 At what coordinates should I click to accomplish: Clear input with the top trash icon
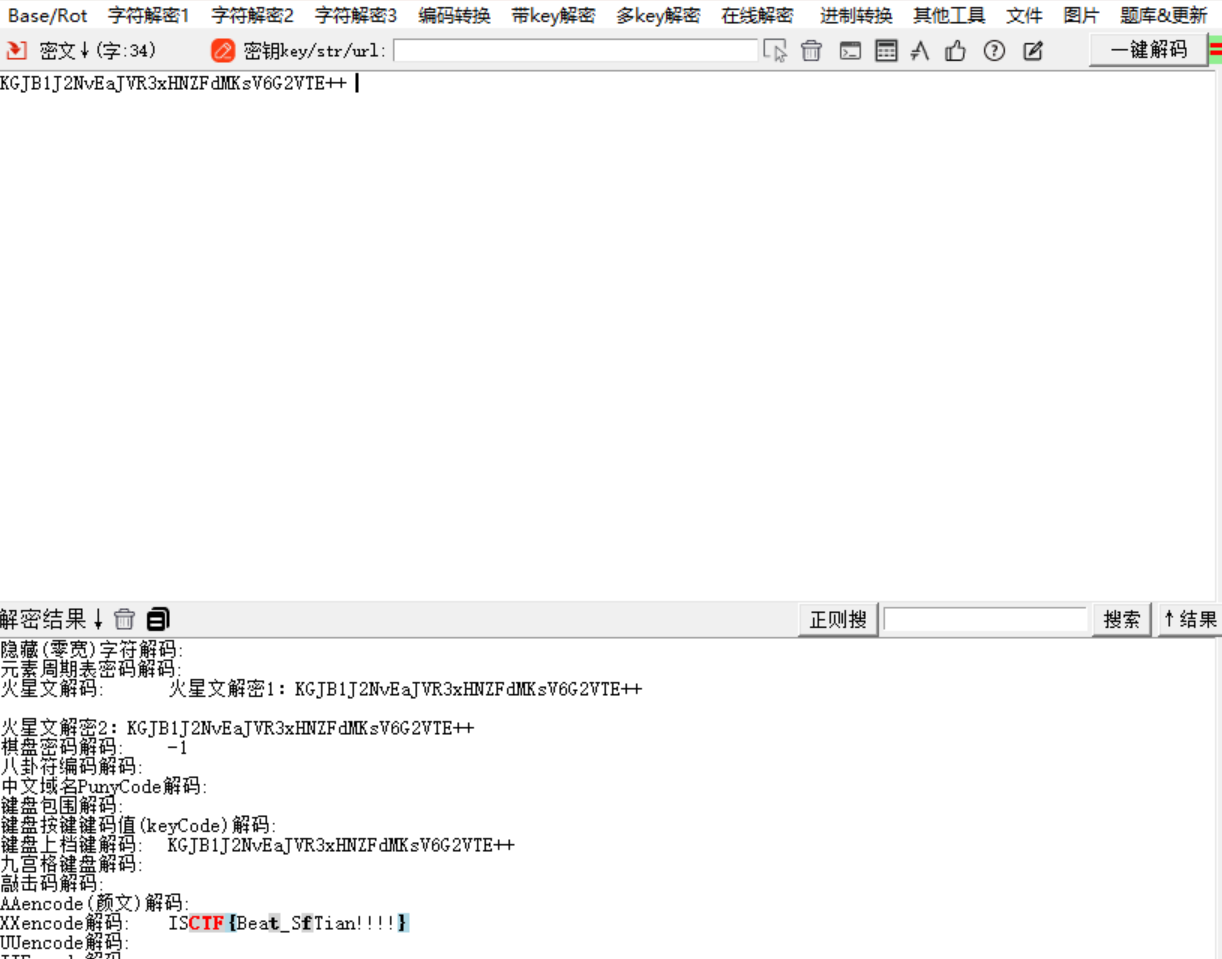811,50
